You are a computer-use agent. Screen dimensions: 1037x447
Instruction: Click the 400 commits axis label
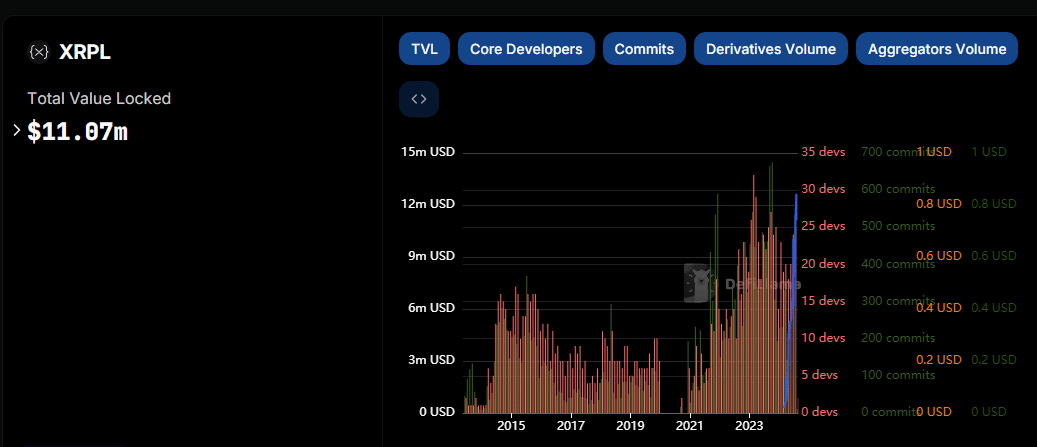pyautogui.click(x=898, y=264)
